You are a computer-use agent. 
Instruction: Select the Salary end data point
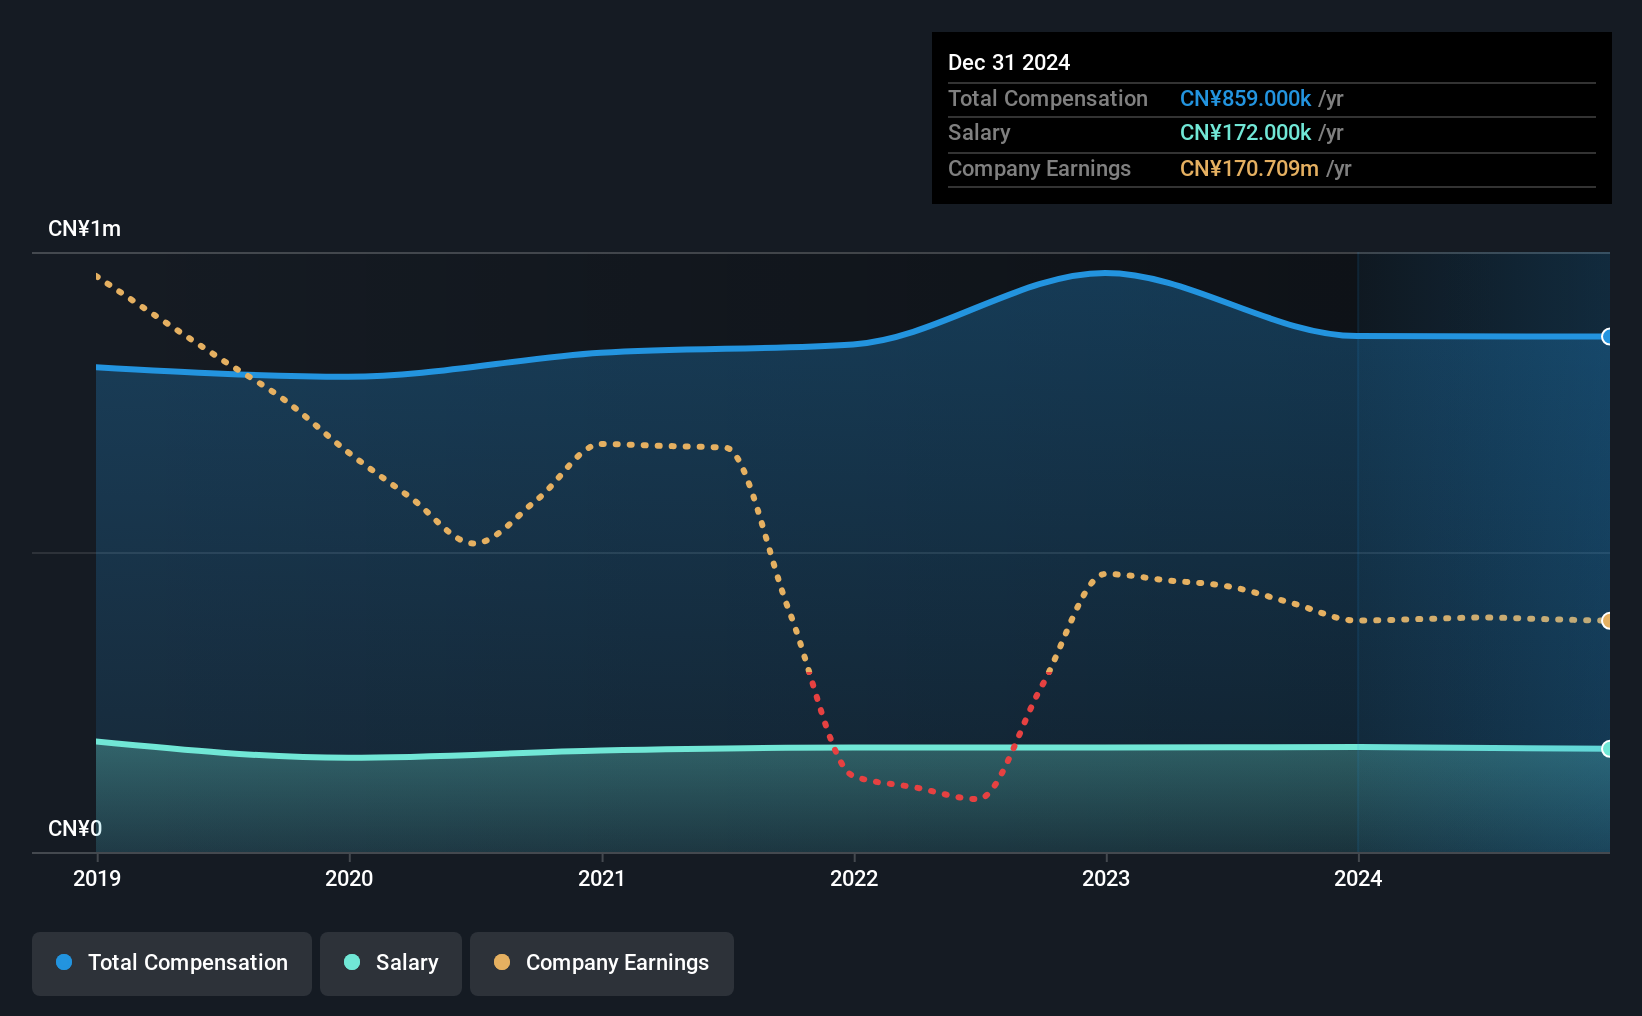point(1607,749)
